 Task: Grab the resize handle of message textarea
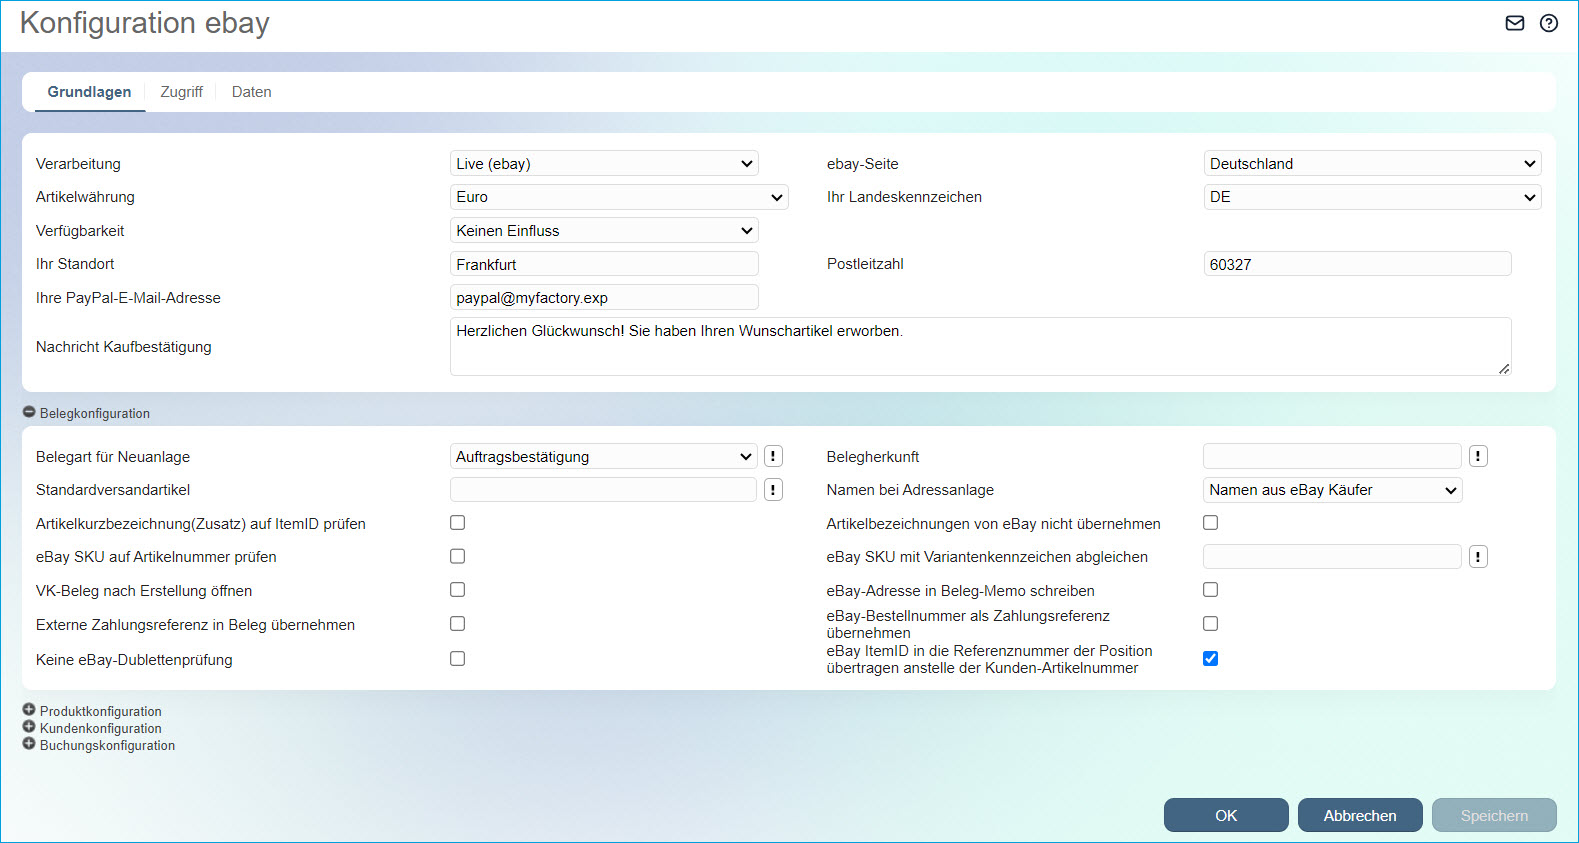(x=1504, y=368)
